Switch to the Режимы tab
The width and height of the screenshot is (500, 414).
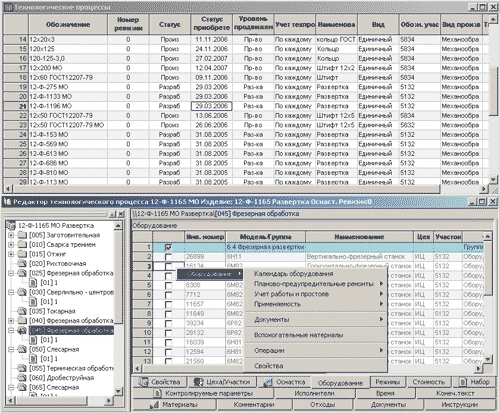coord(387,382)
